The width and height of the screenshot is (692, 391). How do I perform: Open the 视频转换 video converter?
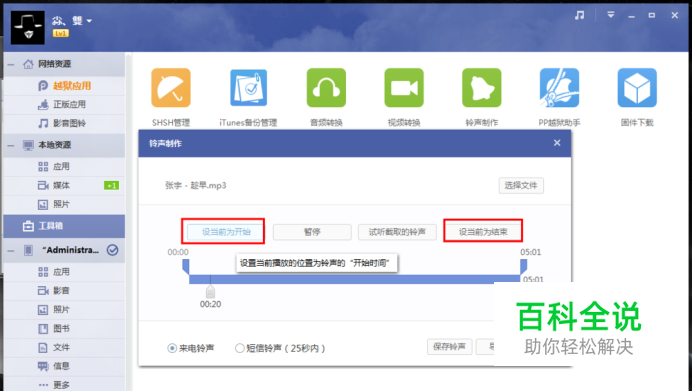404,88
